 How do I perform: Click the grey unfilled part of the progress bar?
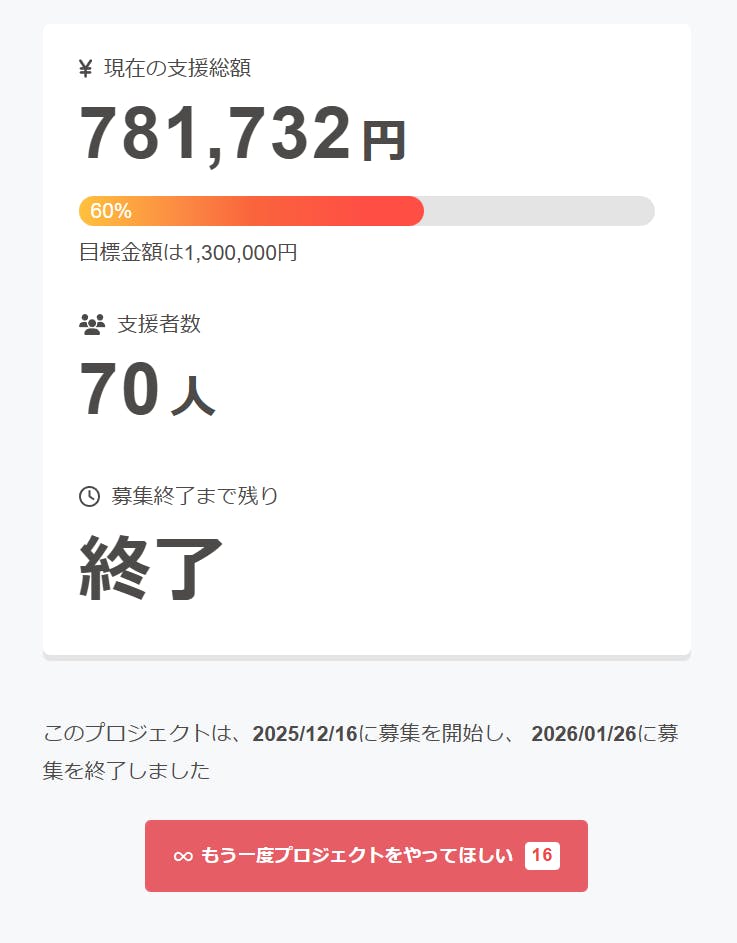pos(538,211)
